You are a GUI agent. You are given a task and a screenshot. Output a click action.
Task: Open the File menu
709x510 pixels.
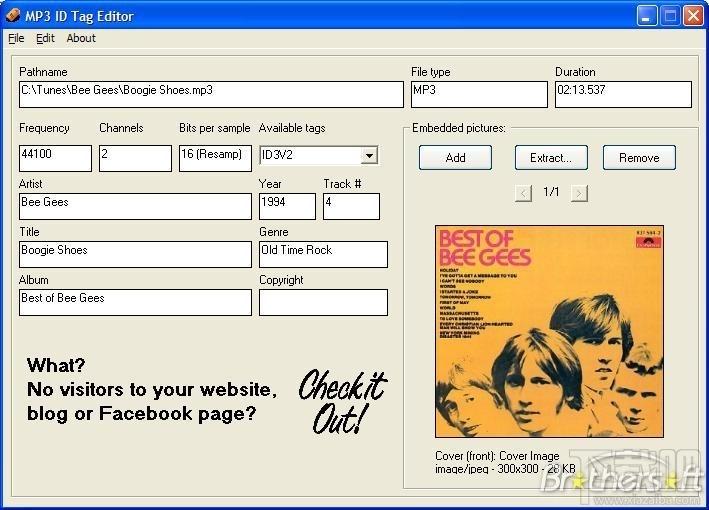tap(16, 38)
